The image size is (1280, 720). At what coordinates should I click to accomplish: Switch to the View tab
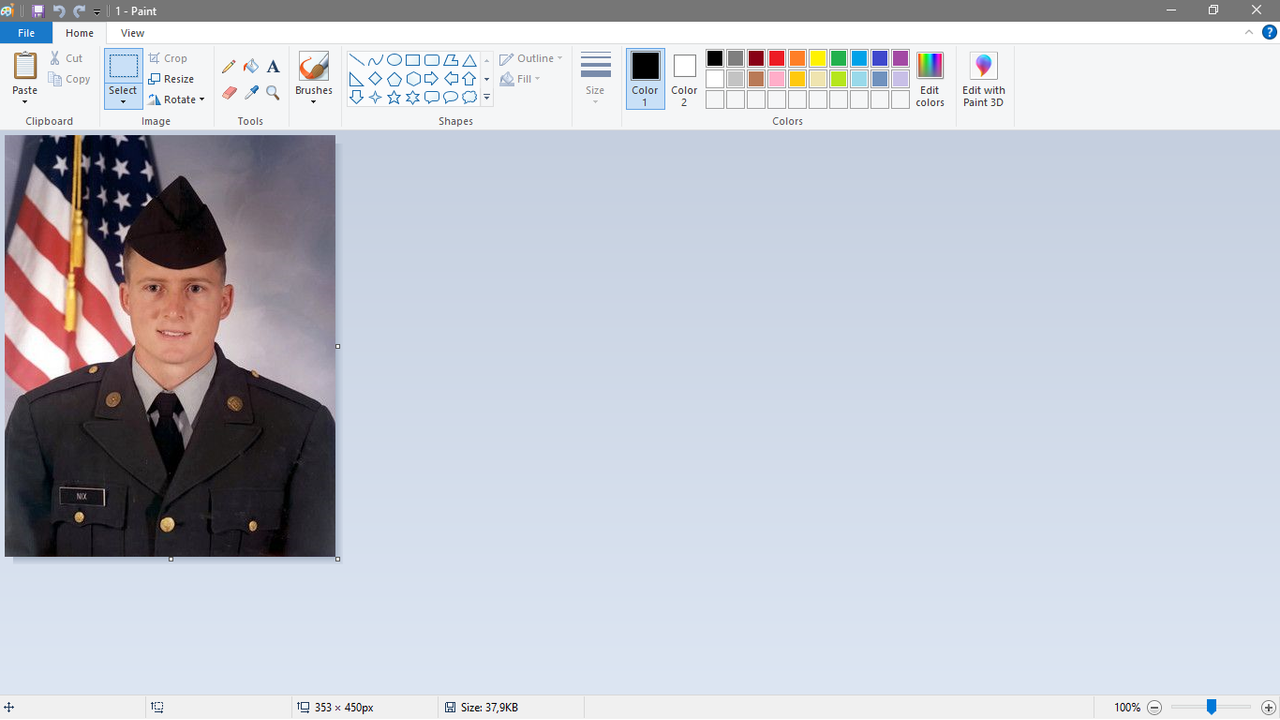click(x=132, y=33)
